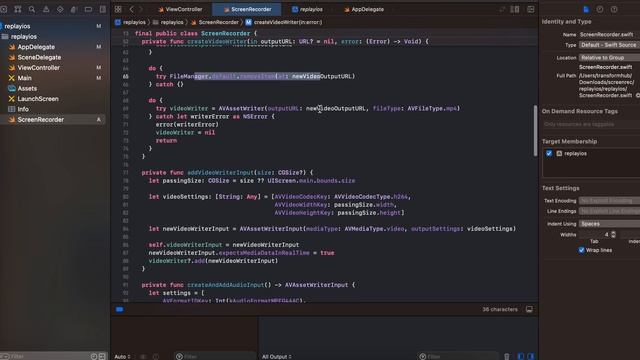The width and height of the screenshot is (640, 360).
Task: Open the Symbol navigator hierarchy icon
Action: click(18, 9)
